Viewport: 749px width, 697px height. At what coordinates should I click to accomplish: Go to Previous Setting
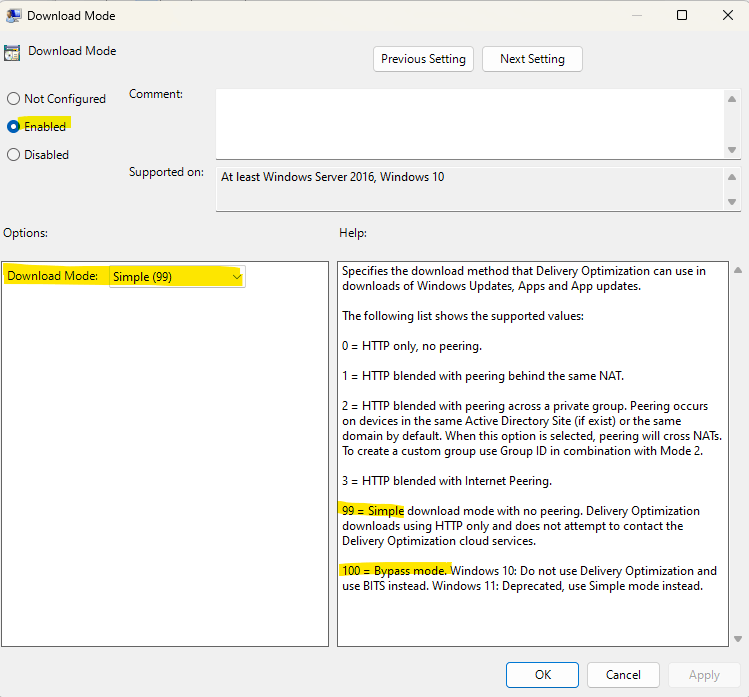(423, 59)
